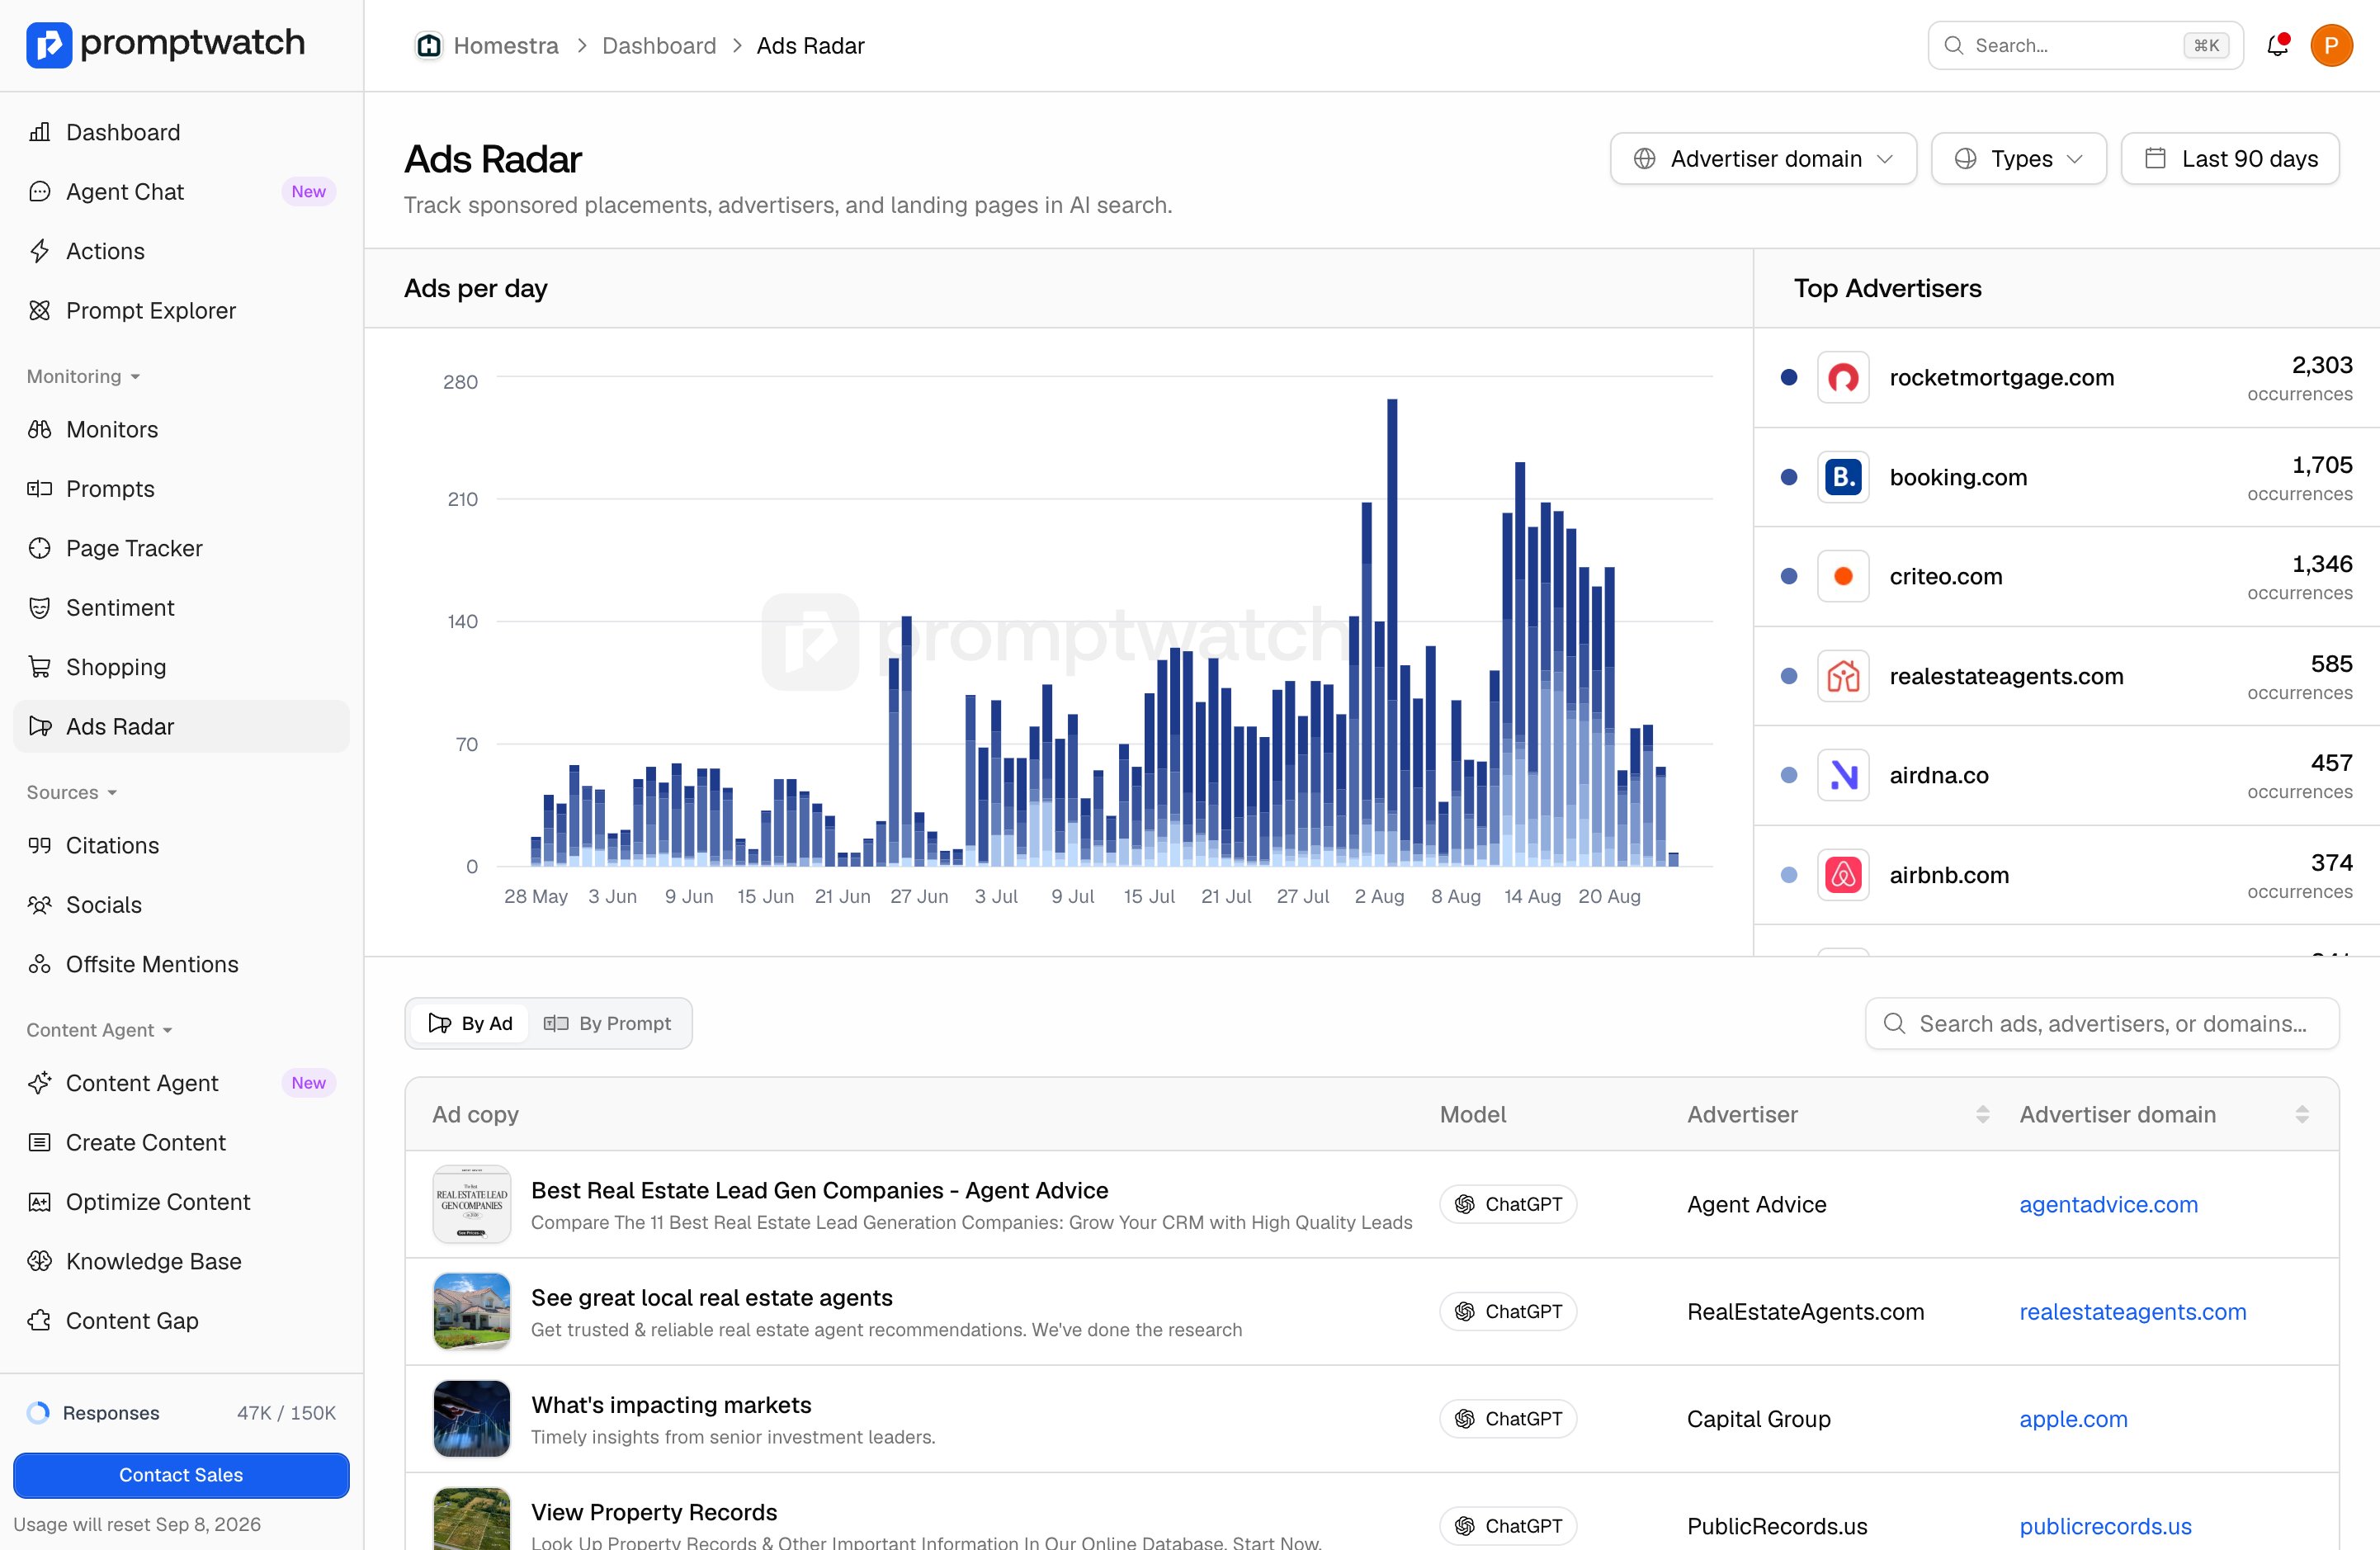The height and width of the screenshot is (1550, 2380).
Task: Sort table by Advertiser domain column
Action: pyautogui.click(x=2302, y=1114)
